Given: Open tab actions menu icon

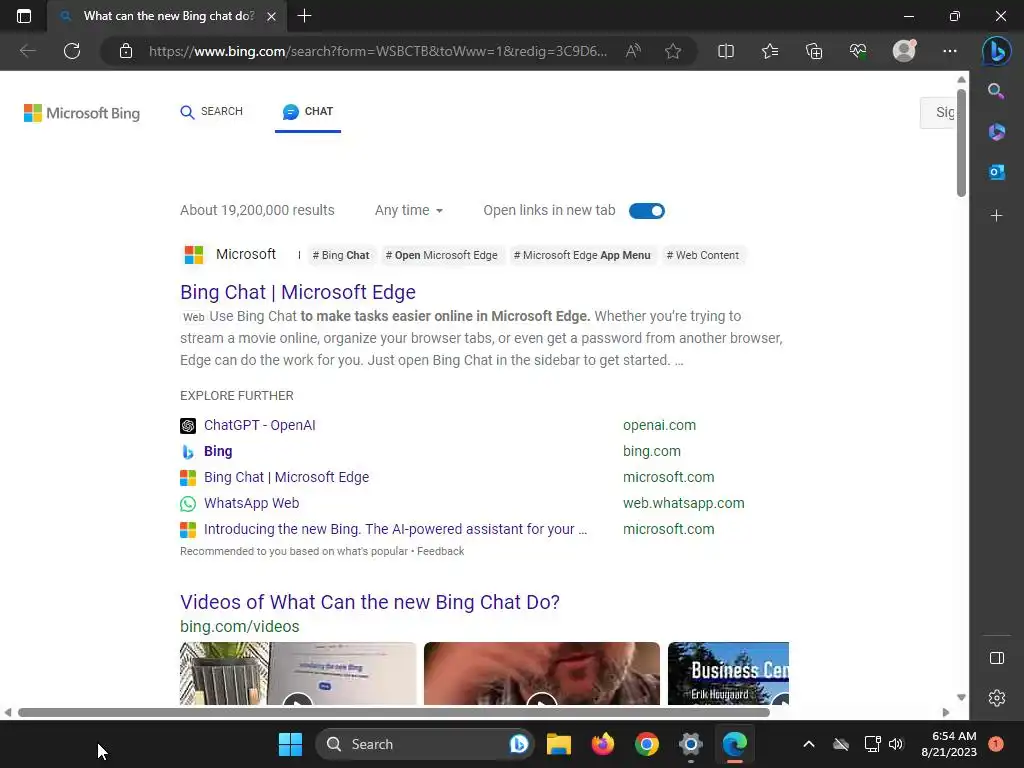Looking at the screenshot, I should tap(24, 16).
